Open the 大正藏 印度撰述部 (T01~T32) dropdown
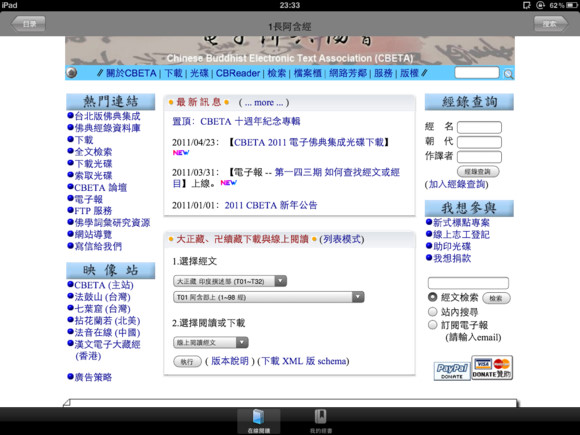Viewport: 580px width, 435px height. [x=230, y=281]
